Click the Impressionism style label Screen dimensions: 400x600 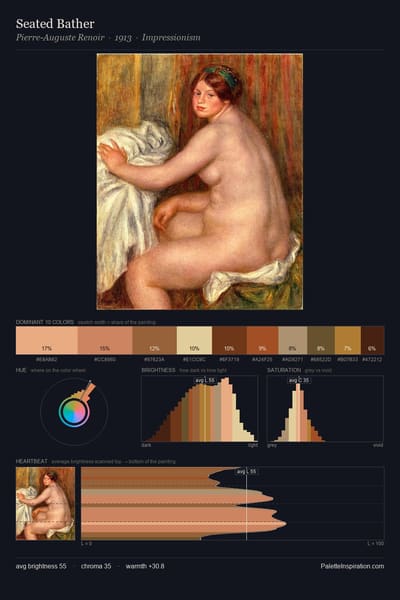point(171,38)
